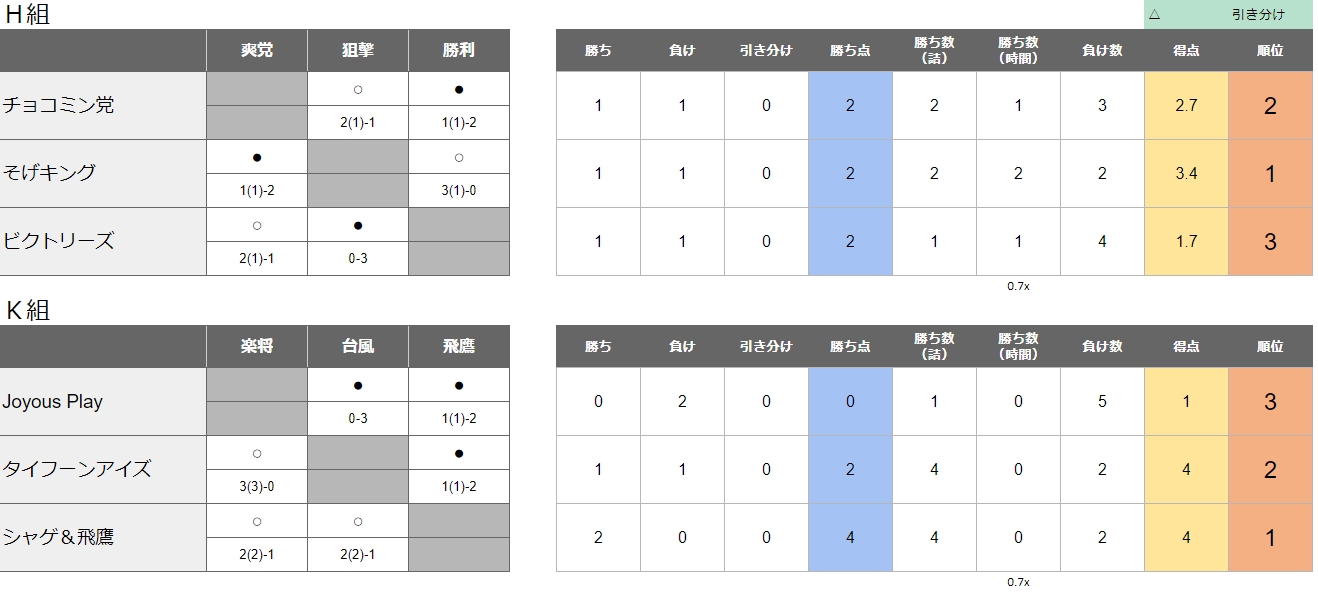Click the そげキング row label

point(103,173)
